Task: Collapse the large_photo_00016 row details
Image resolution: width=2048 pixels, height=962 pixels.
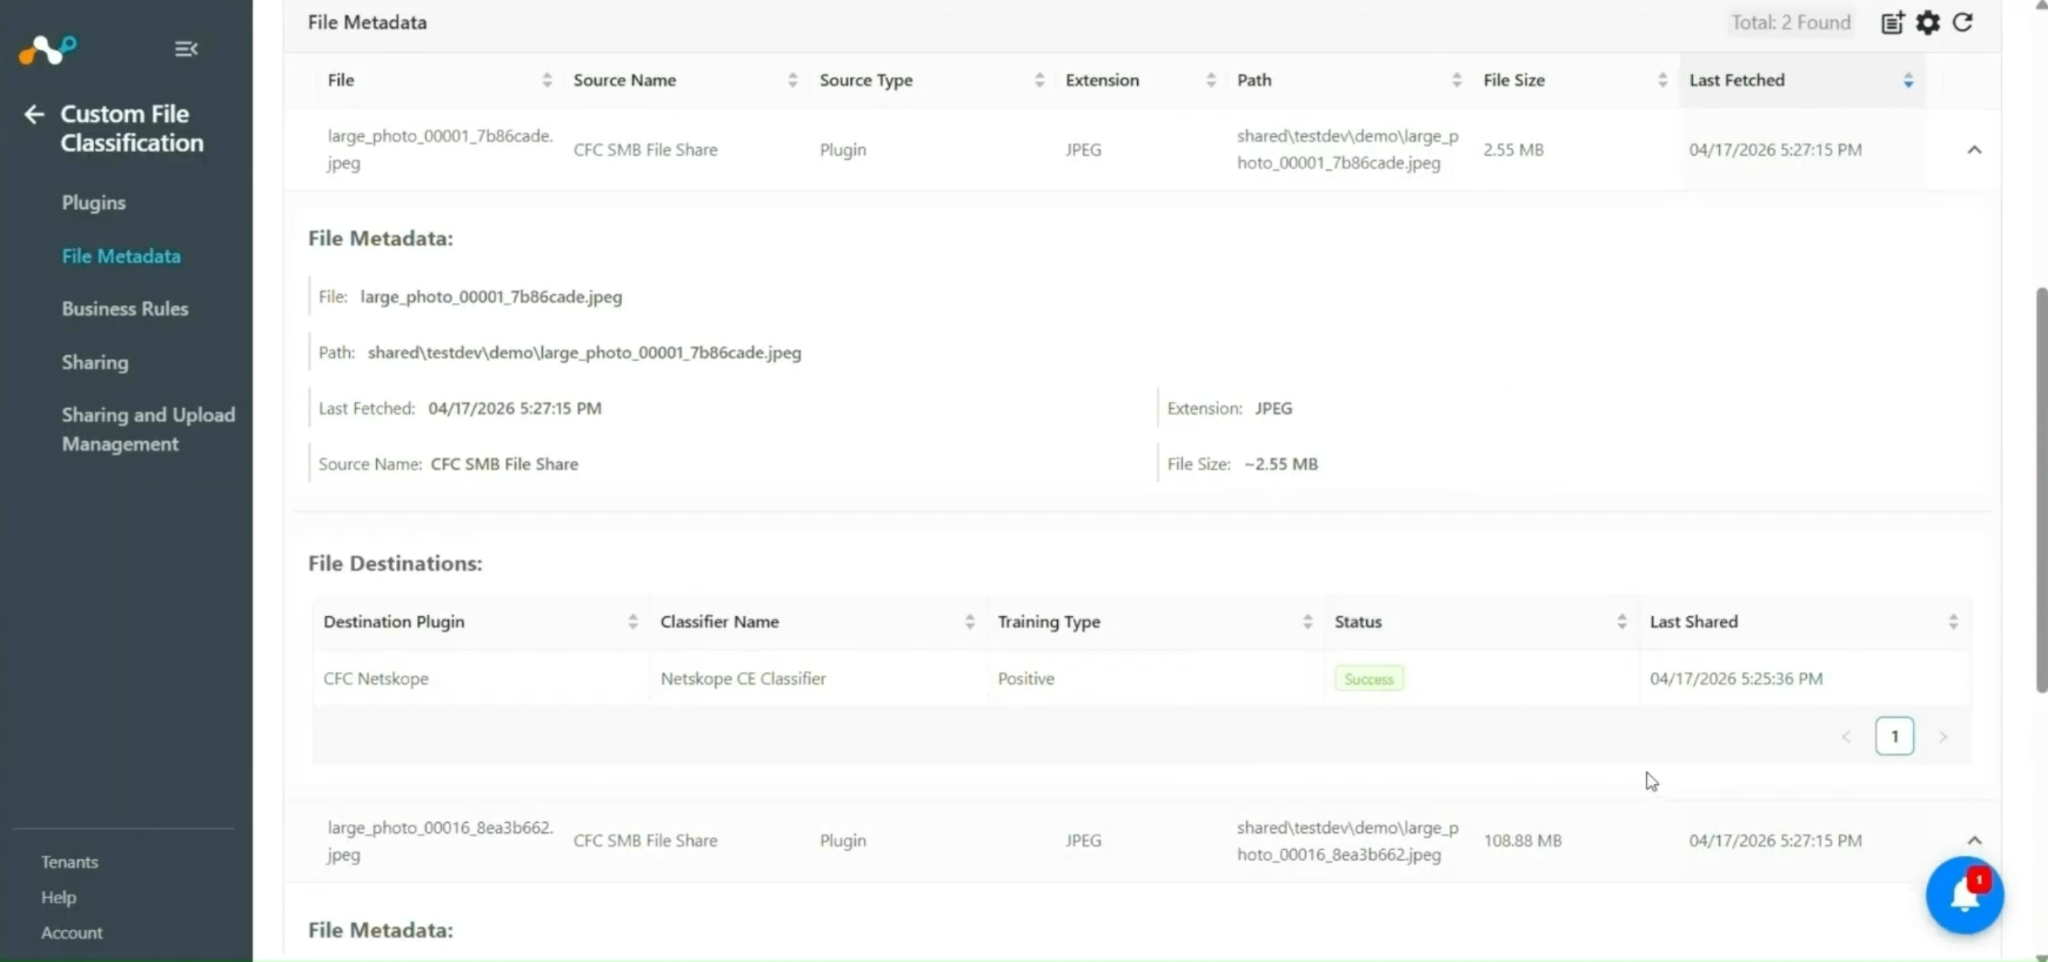Action: coord(1974,841)
